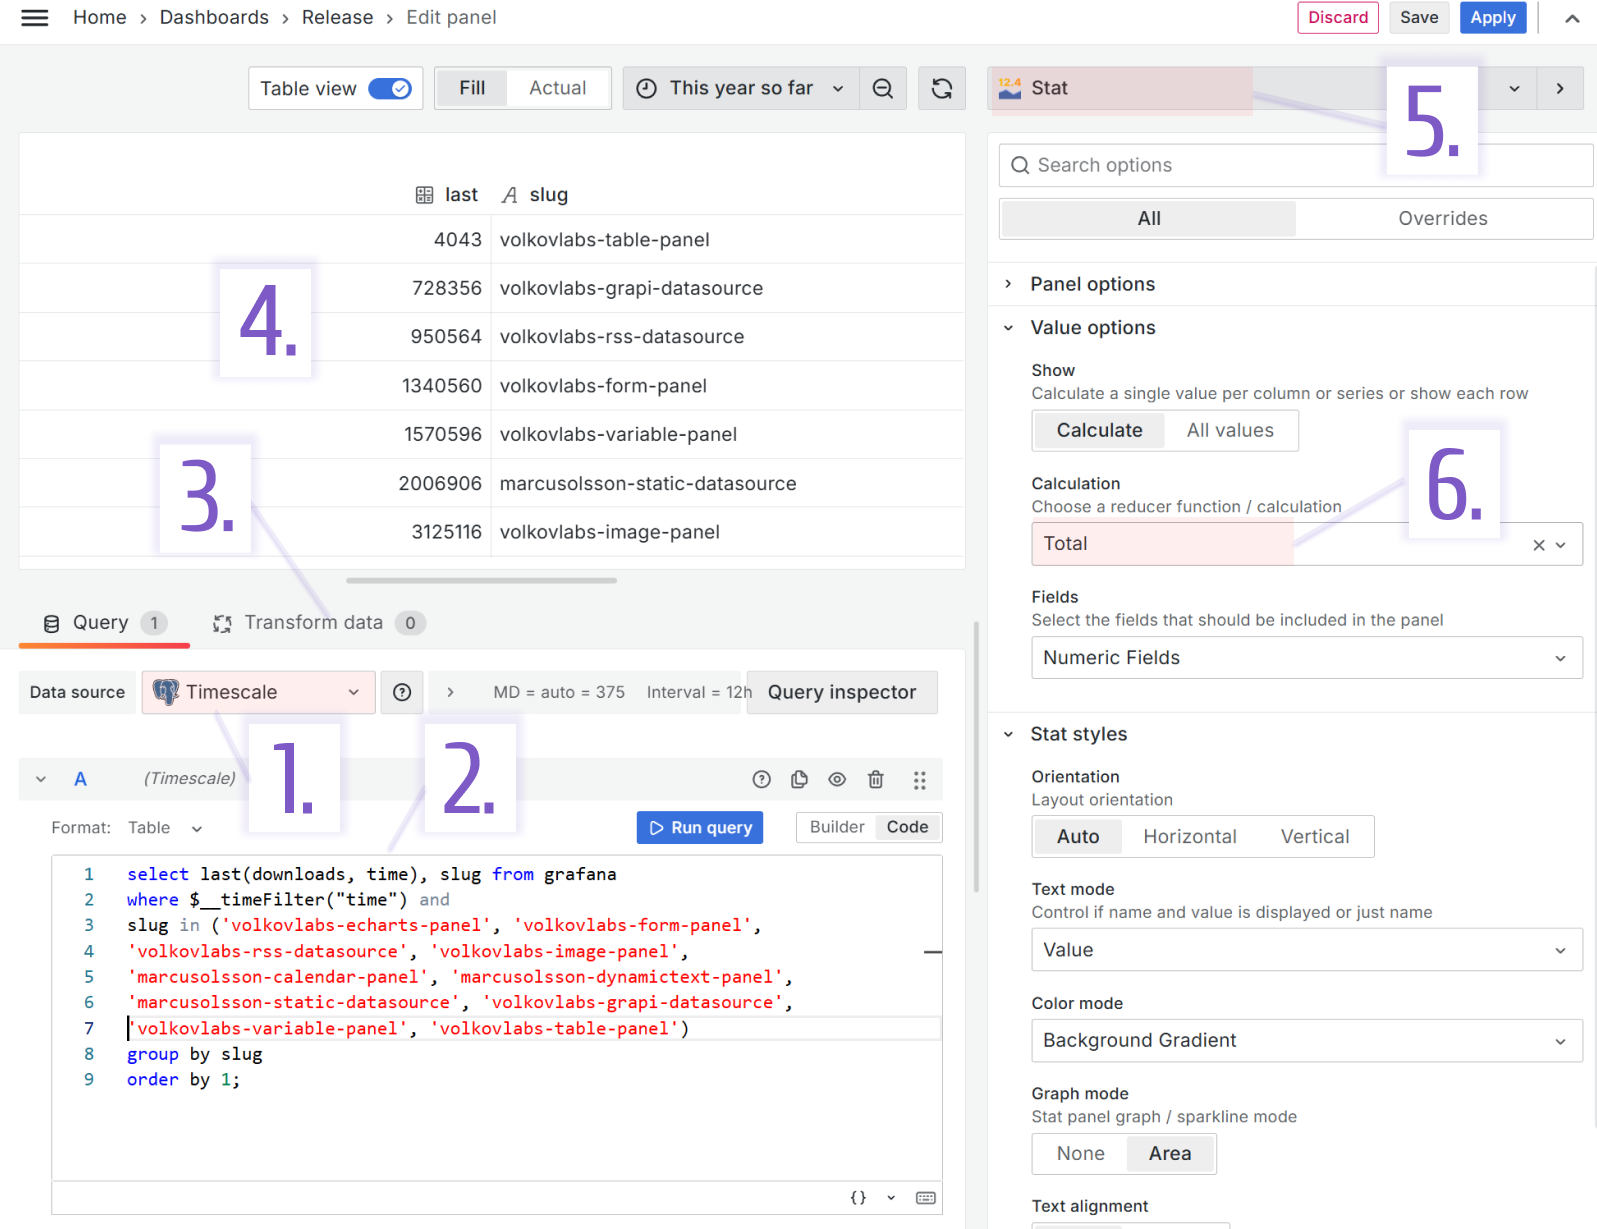Collapse Value options section

1092,327
